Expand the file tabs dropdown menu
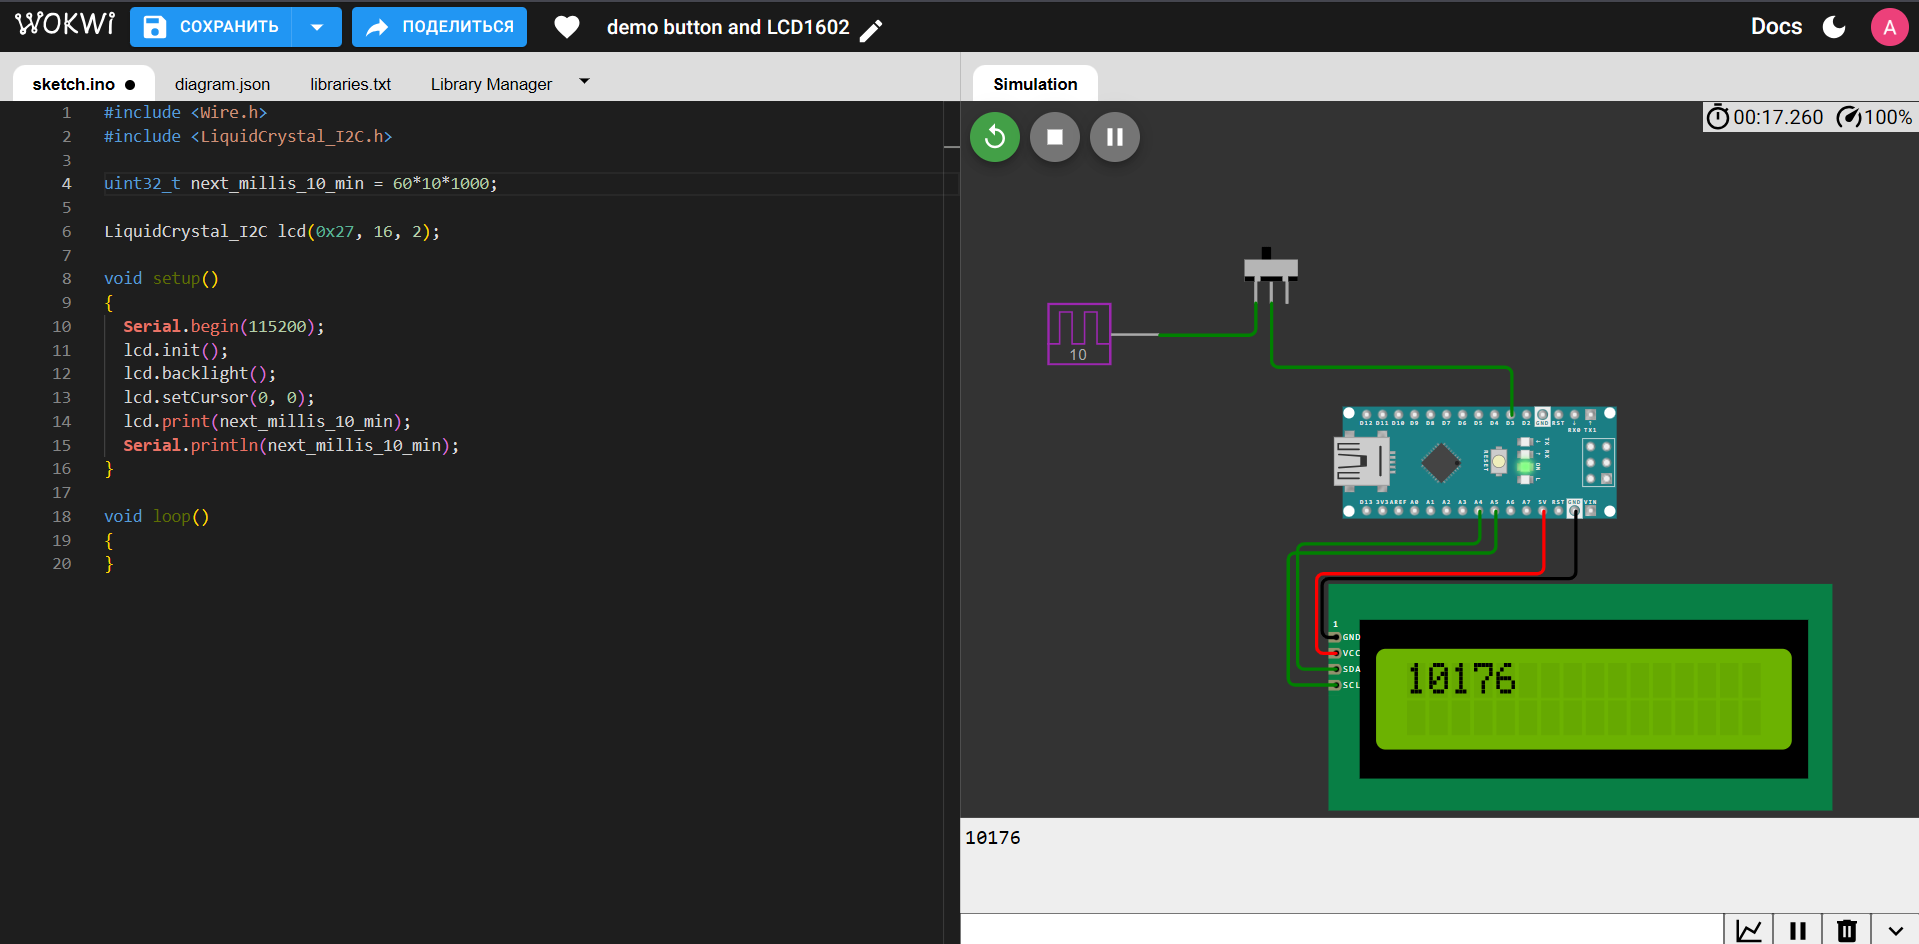 click(x=585, y=82)
